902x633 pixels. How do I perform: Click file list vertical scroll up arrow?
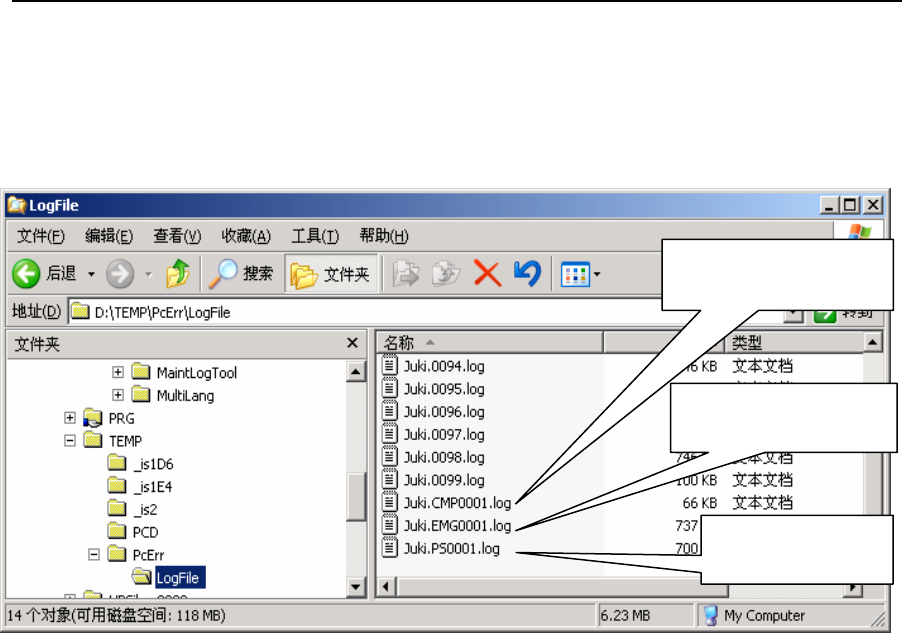click(x=873, y=343)
